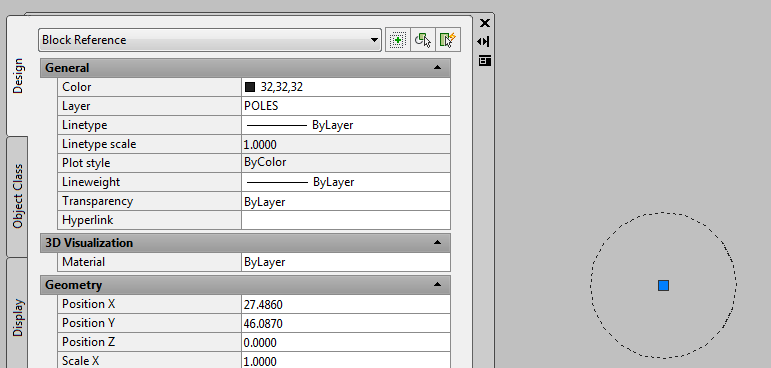771x368 pixels.
Task: Open the palette Properties menu icon
Action: (x=485, y=61)
